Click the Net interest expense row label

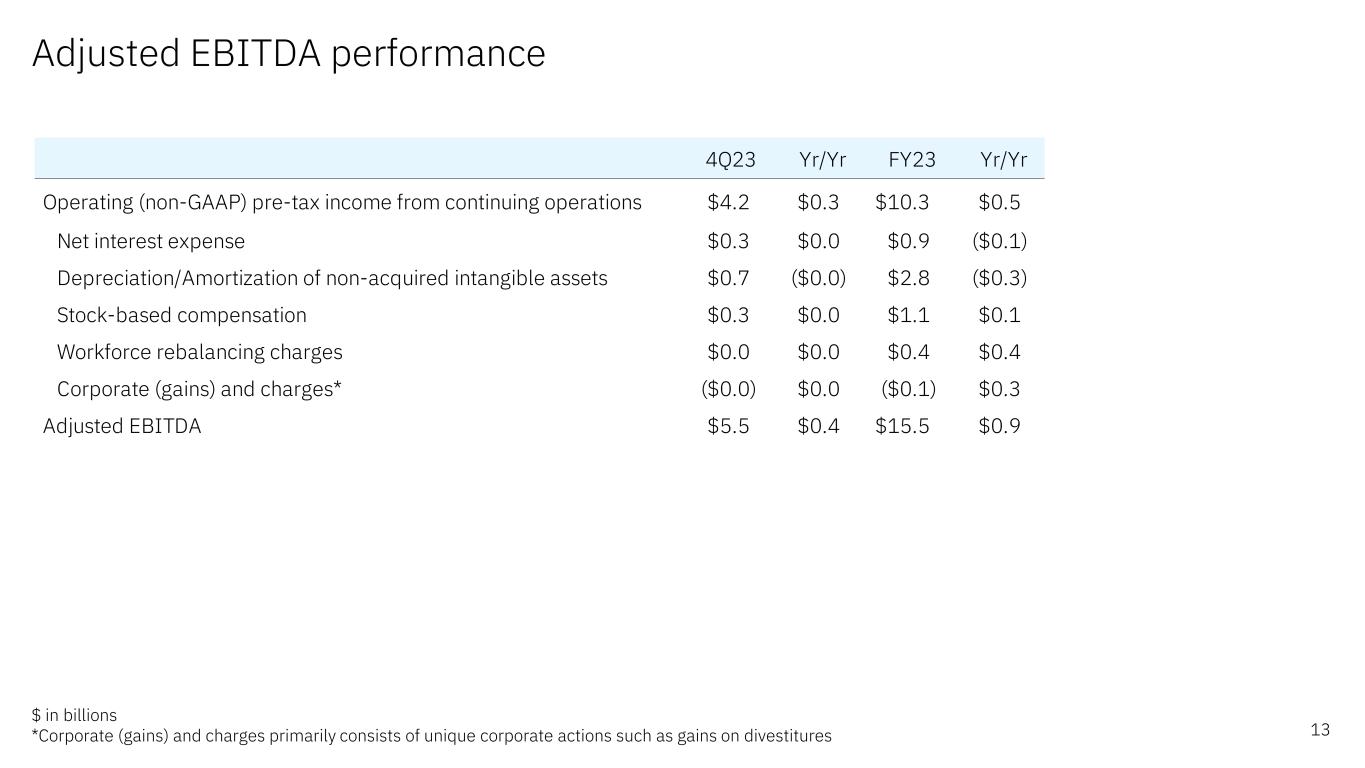point(150,241)
